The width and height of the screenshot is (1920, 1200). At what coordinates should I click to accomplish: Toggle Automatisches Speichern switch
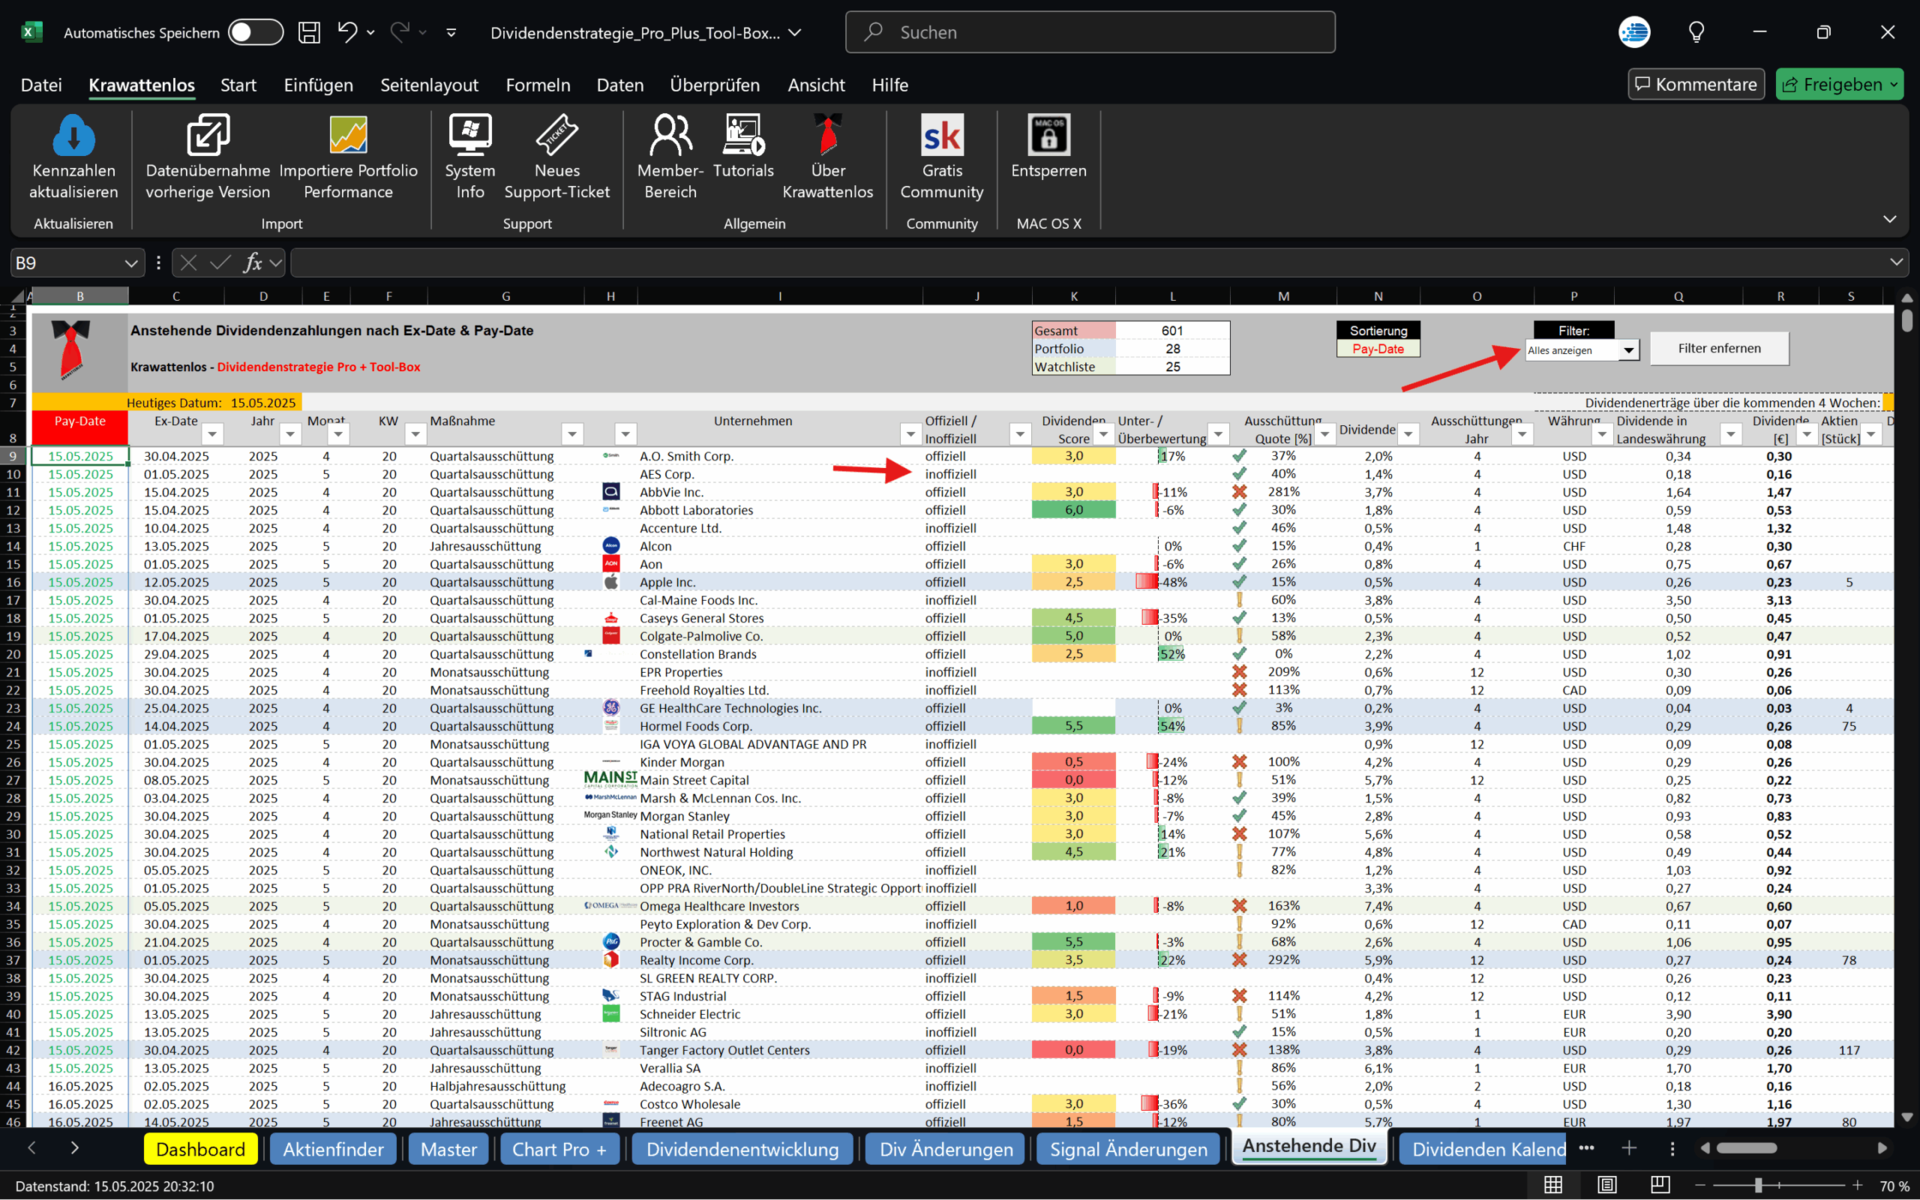pos(255,32)
